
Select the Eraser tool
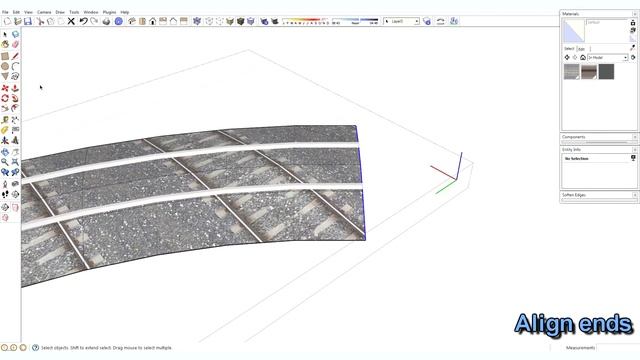point(15,44)
